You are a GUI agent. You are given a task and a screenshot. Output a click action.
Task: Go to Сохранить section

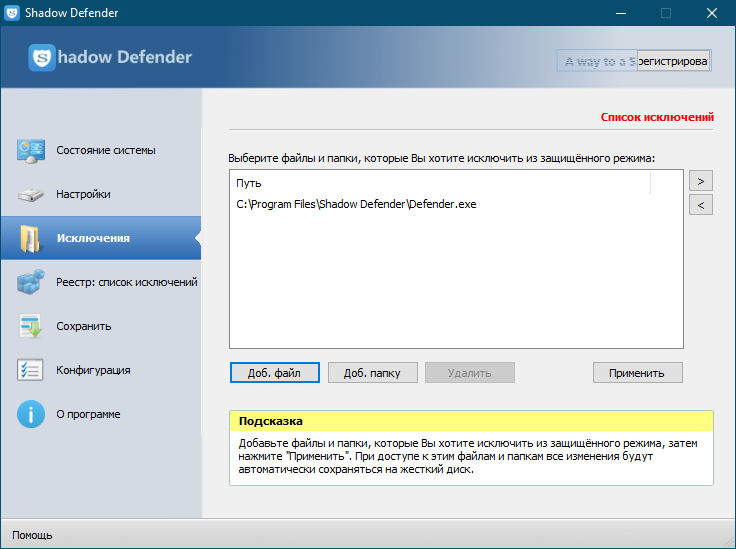(x=101, y=326)
